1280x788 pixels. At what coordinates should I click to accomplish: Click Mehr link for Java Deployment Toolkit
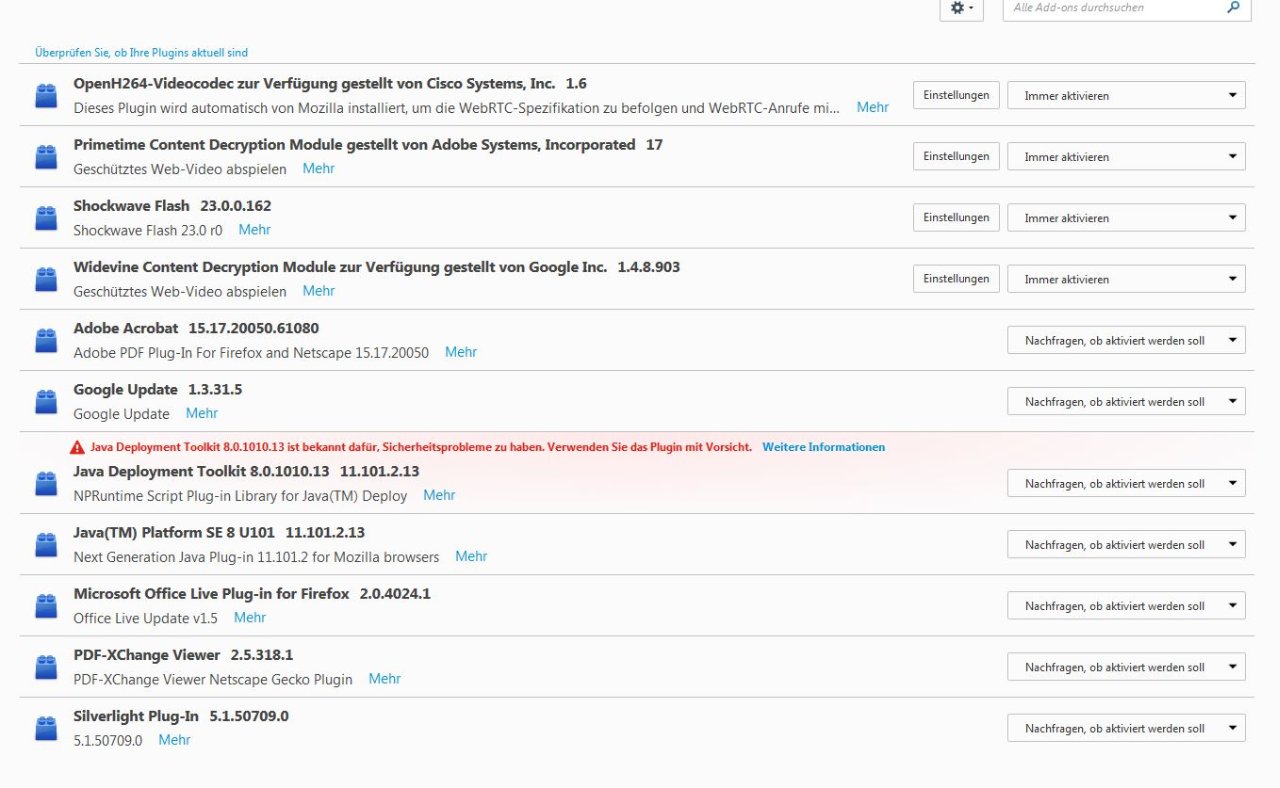440,495
